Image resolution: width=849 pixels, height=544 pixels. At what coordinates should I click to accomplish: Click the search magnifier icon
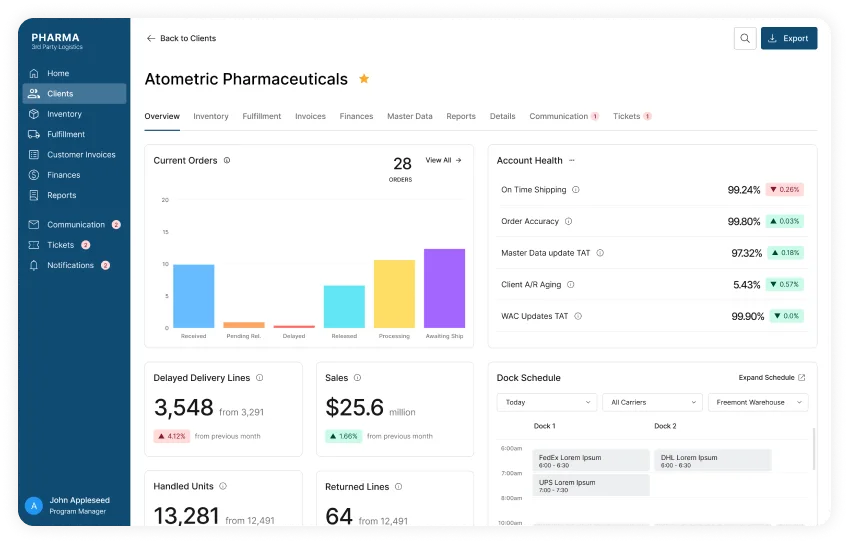point(744,39)
